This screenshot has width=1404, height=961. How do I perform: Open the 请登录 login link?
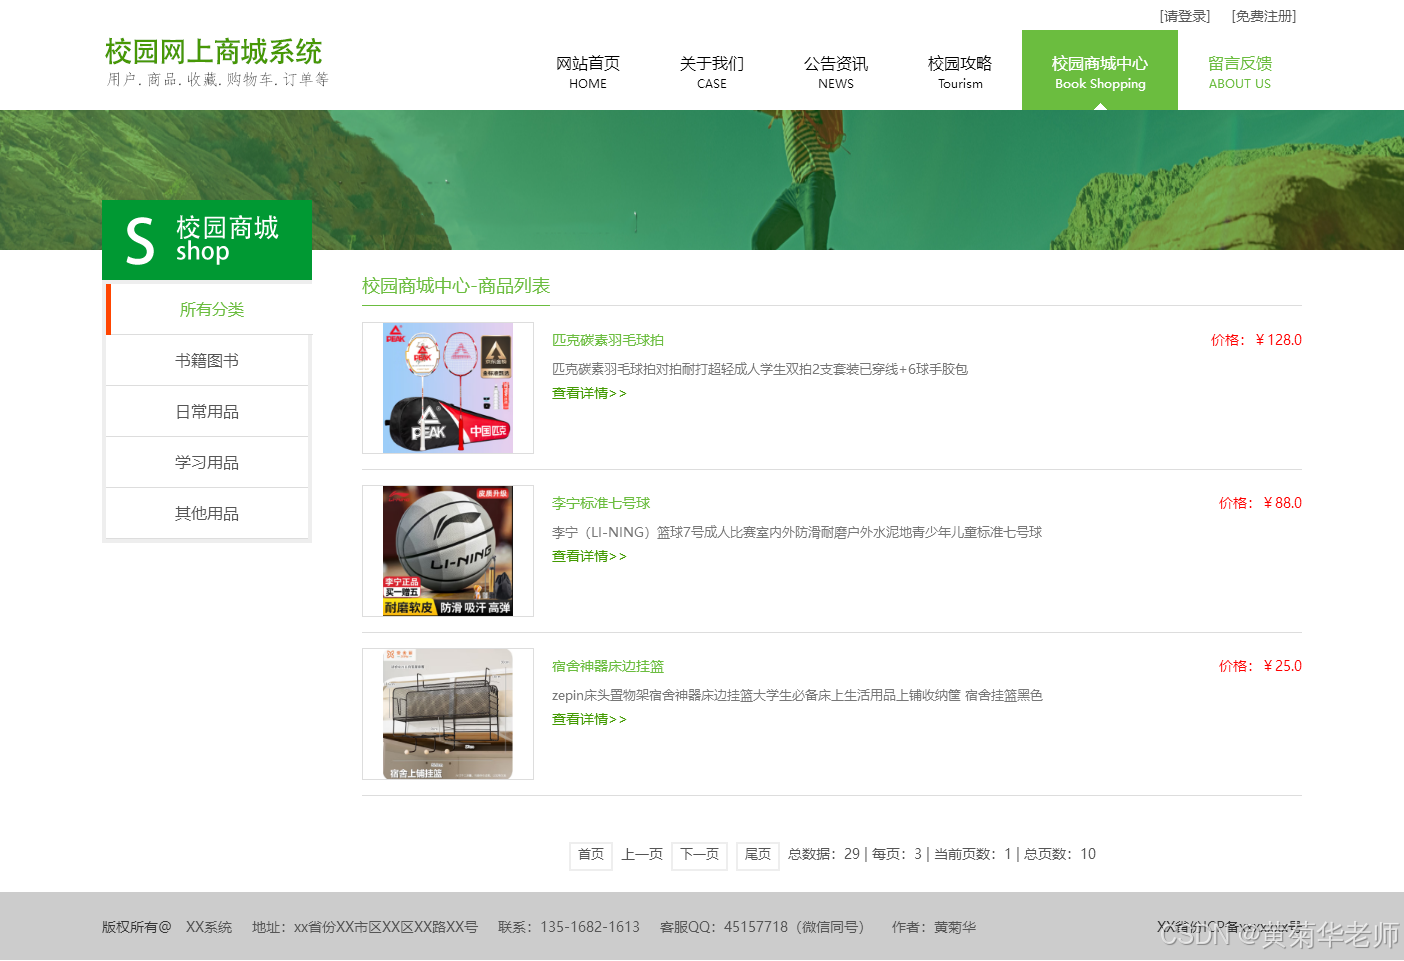click(1185, 16)
